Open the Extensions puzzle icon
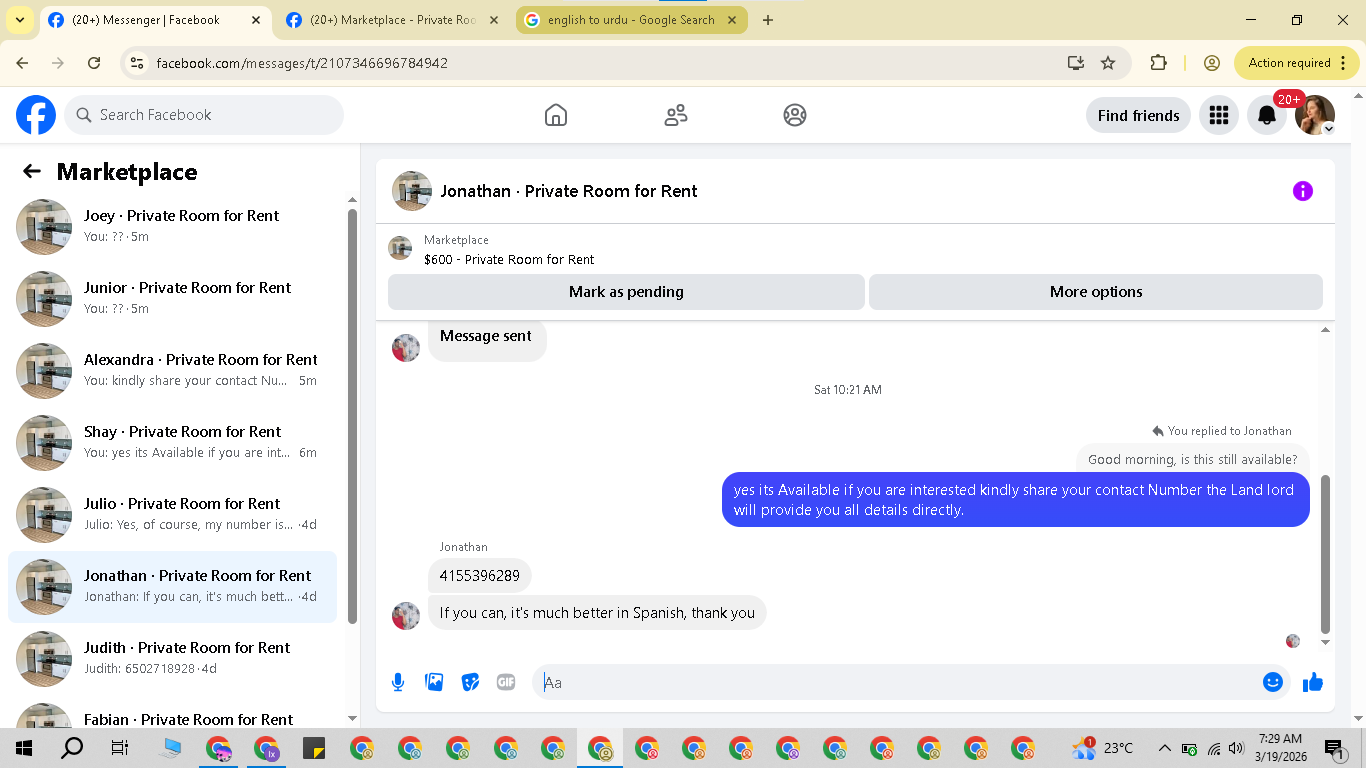The image size is (1366, 768). 1158,63
